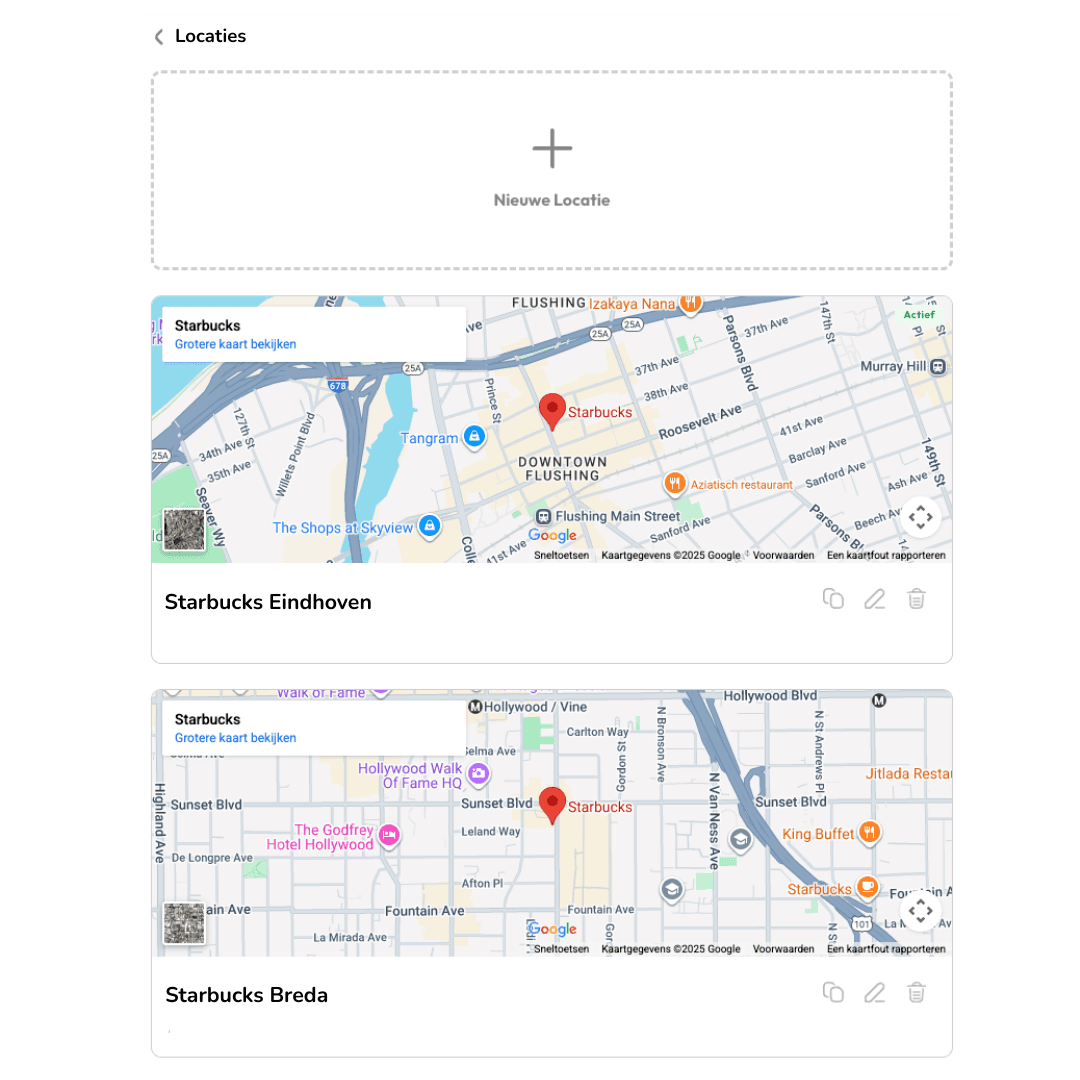The height and width of the screenshot is (1080, 1080).
Task: Click King Buffet restaurant marker
Action: [x=870, y=832]
